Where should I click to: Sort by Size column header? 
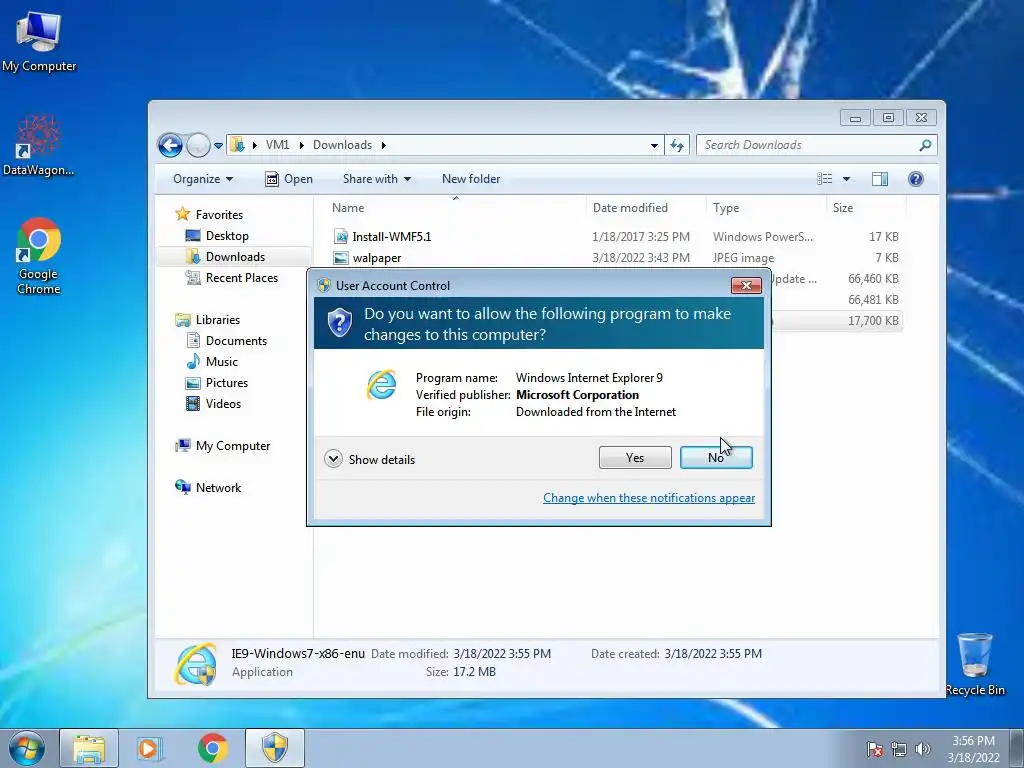(x=842, y=208)
